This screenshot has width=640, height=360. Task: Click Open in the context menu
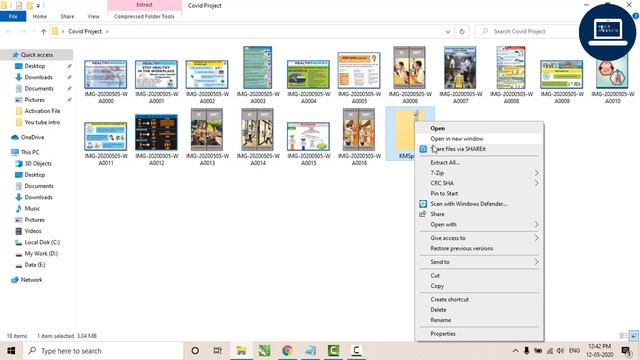click(x=438, y=128)
